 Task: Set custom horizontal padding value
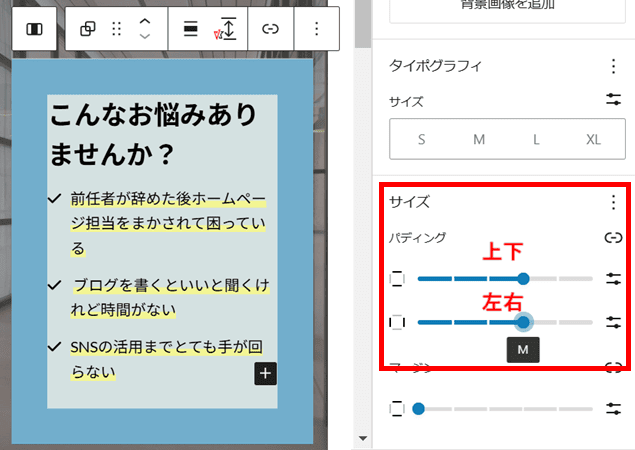(x=613, y=322)
